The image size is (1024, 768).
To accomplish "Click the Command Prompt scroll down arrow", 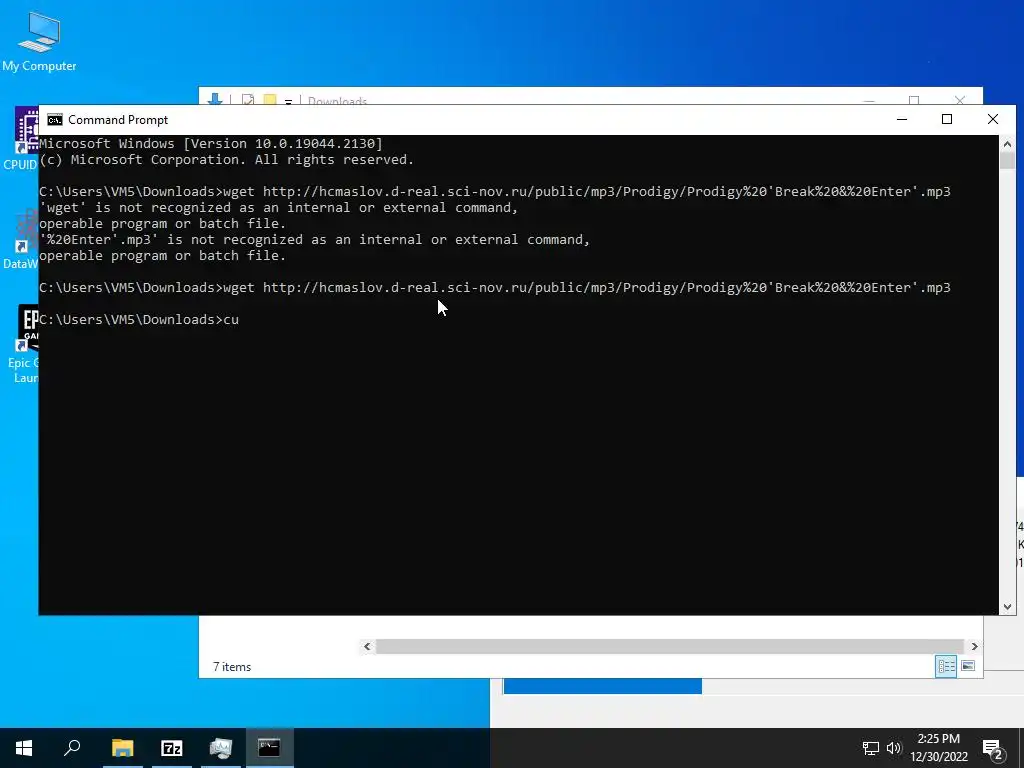I will click(x=1007, y=607).
